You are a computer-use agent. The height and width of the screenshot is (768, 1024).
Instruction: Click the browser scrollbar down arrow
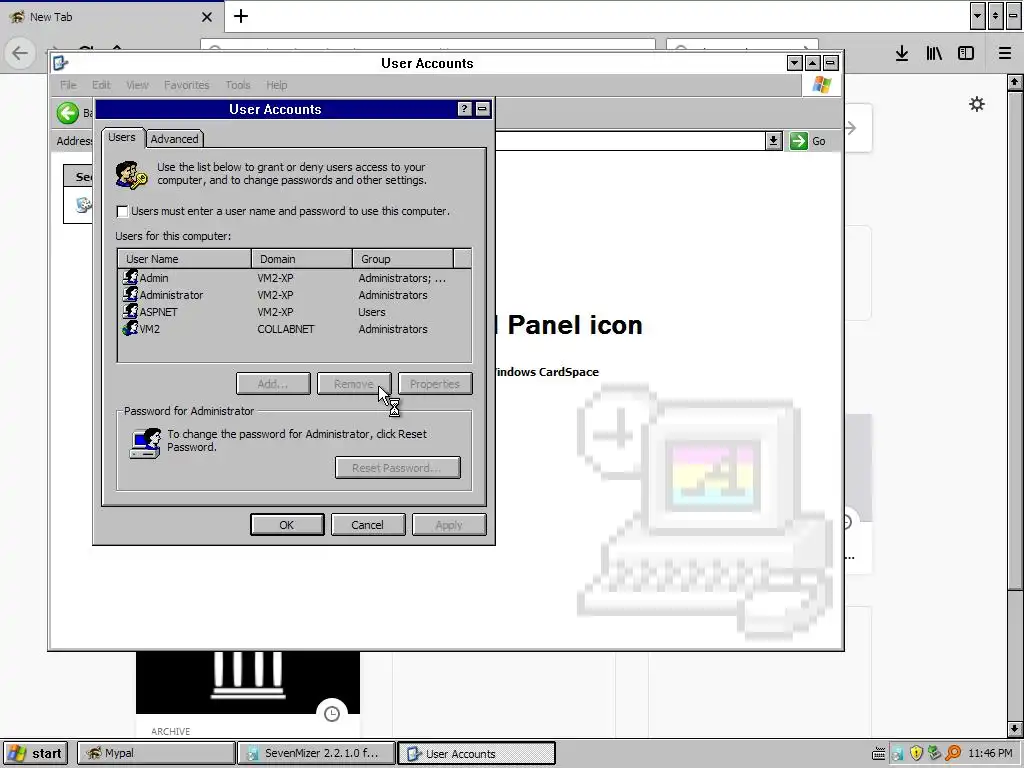point(1015,728)
